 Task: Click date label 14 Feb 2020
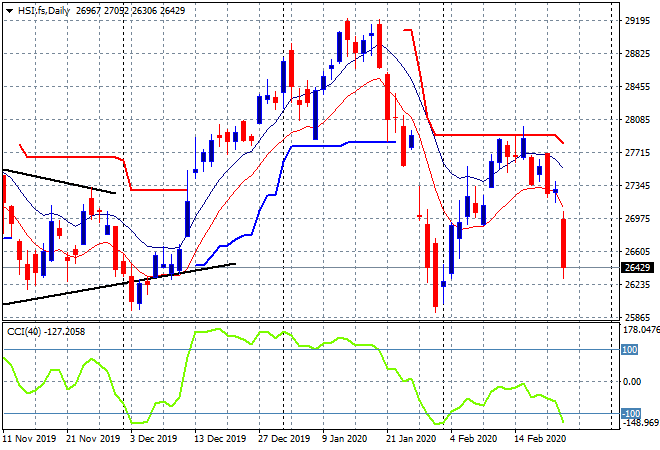coord(540,439)
